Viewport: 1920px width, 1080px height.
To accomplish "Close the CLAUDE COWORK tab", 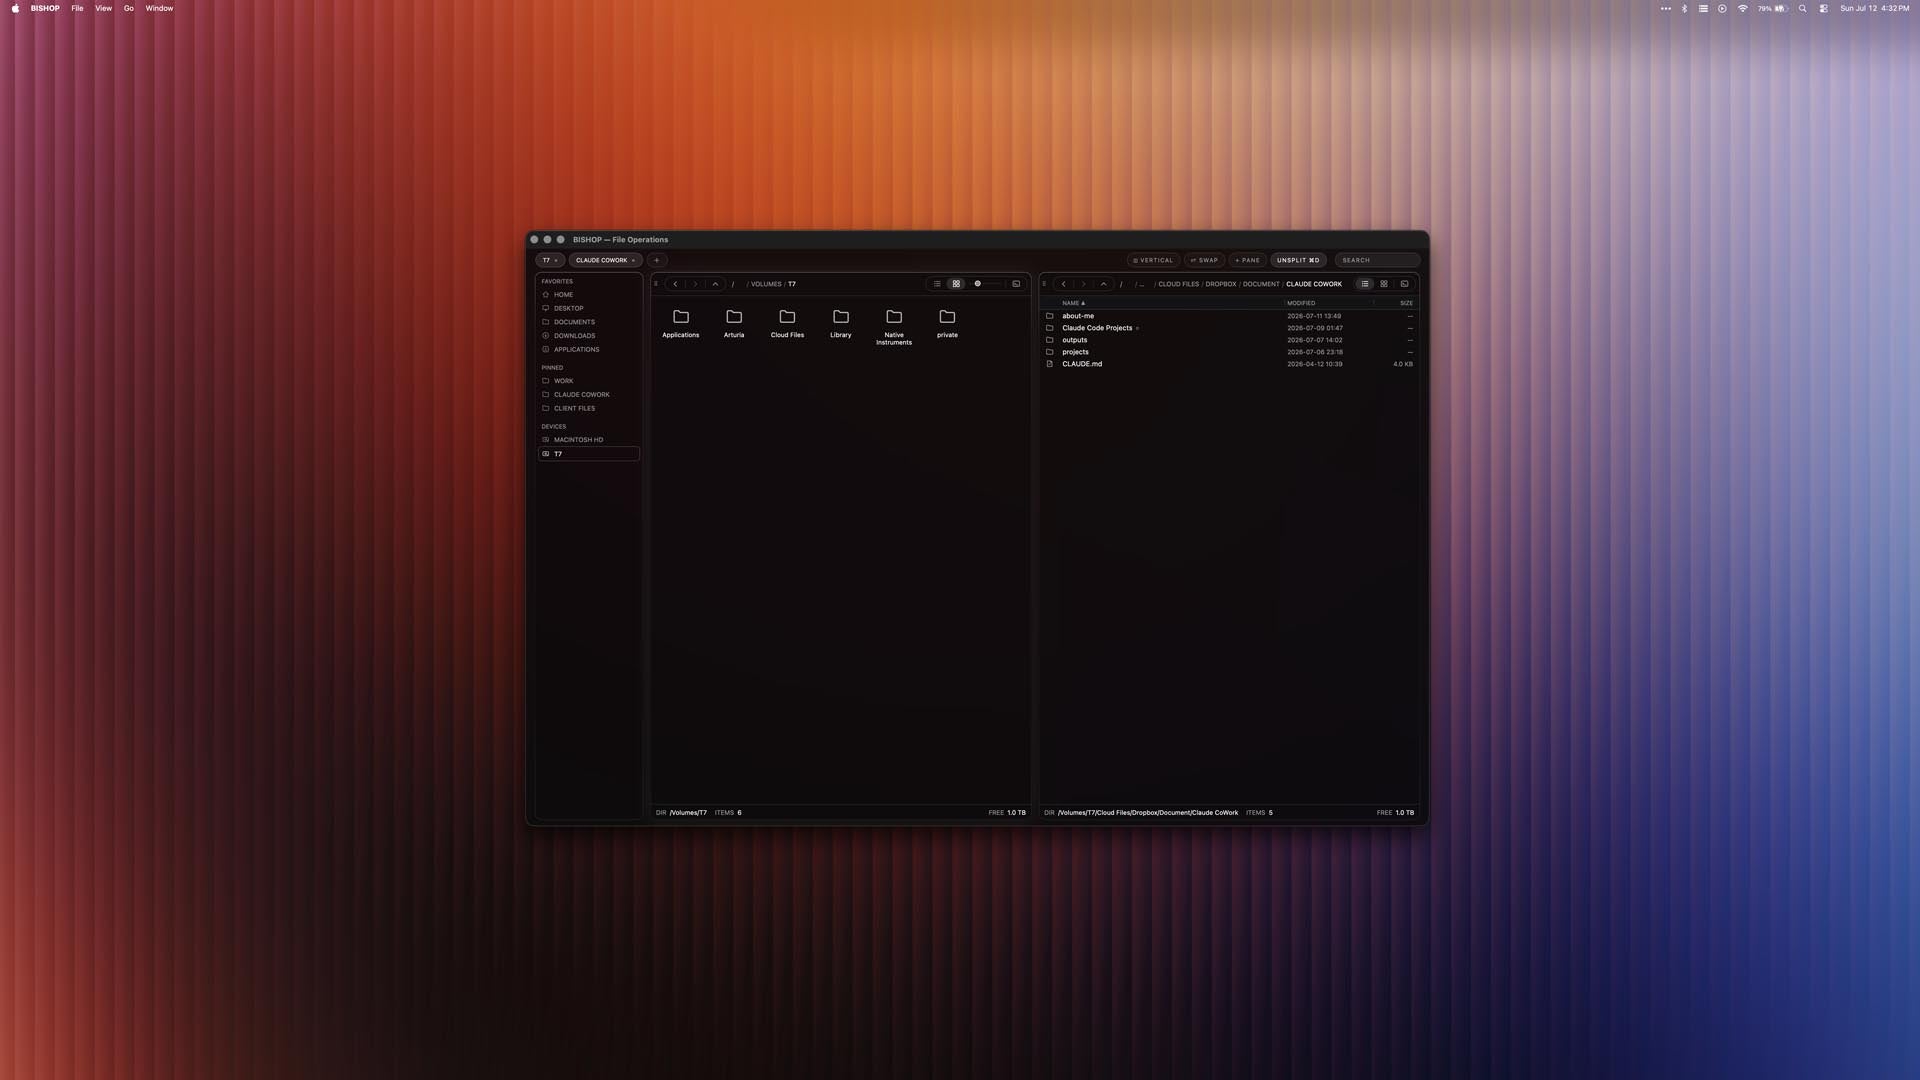I will pos(633,260).
